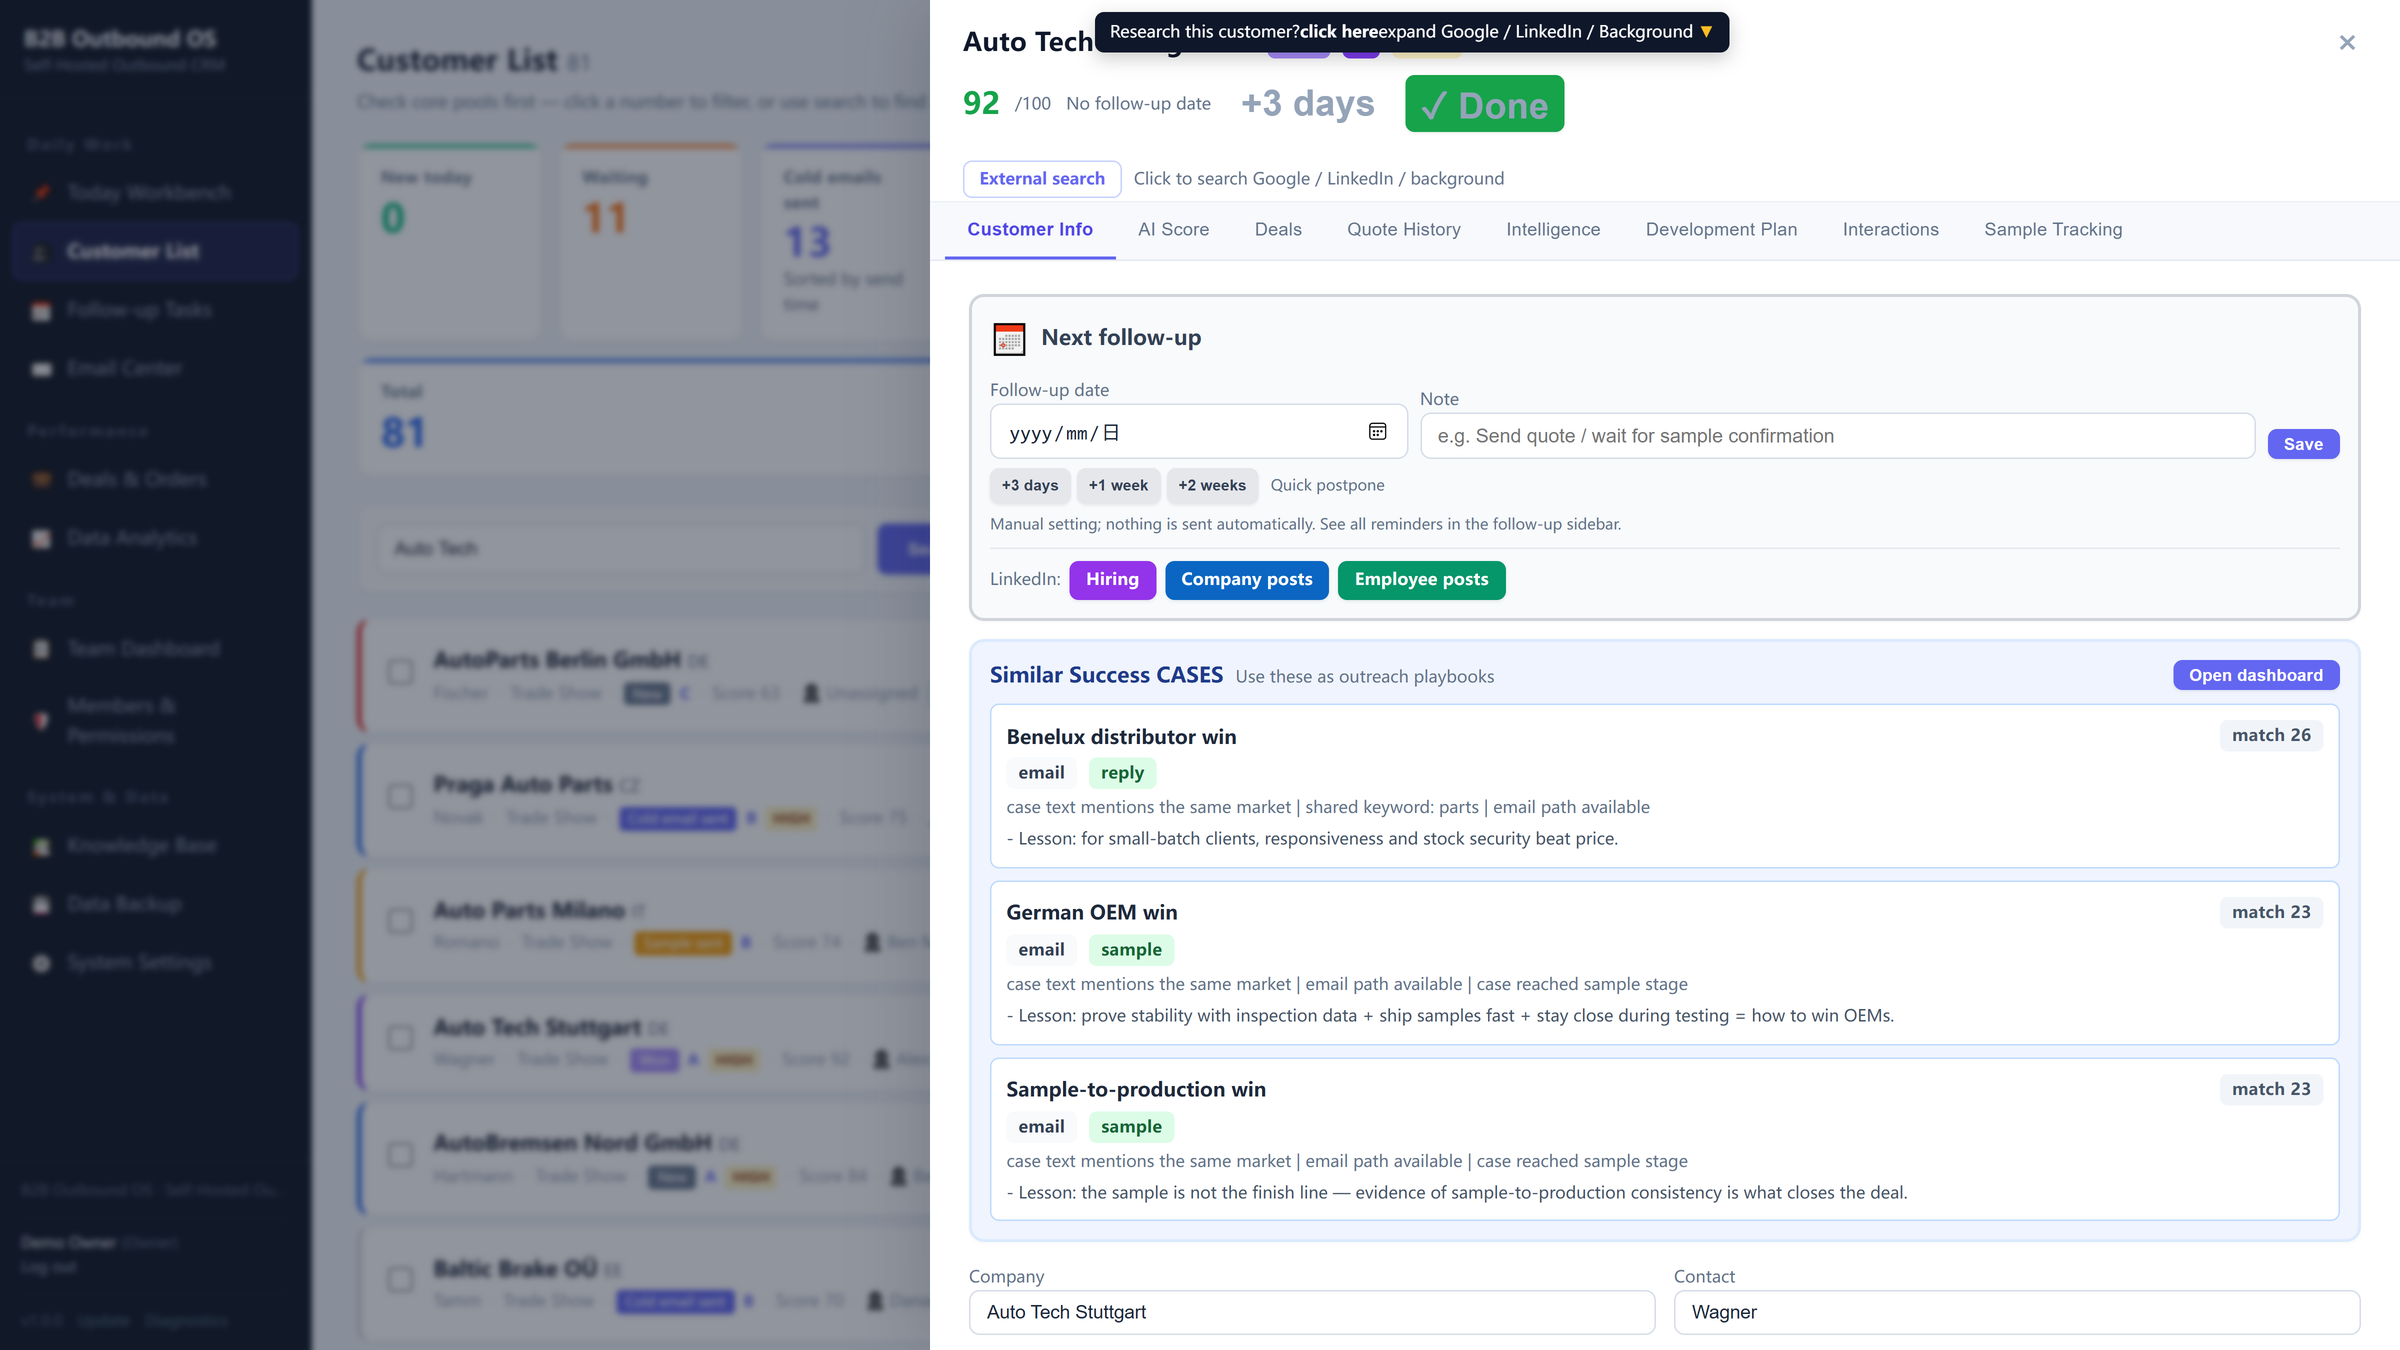2400x1350 pixels.
Task: Open the Quote History tab
Action: point(1403,230)
